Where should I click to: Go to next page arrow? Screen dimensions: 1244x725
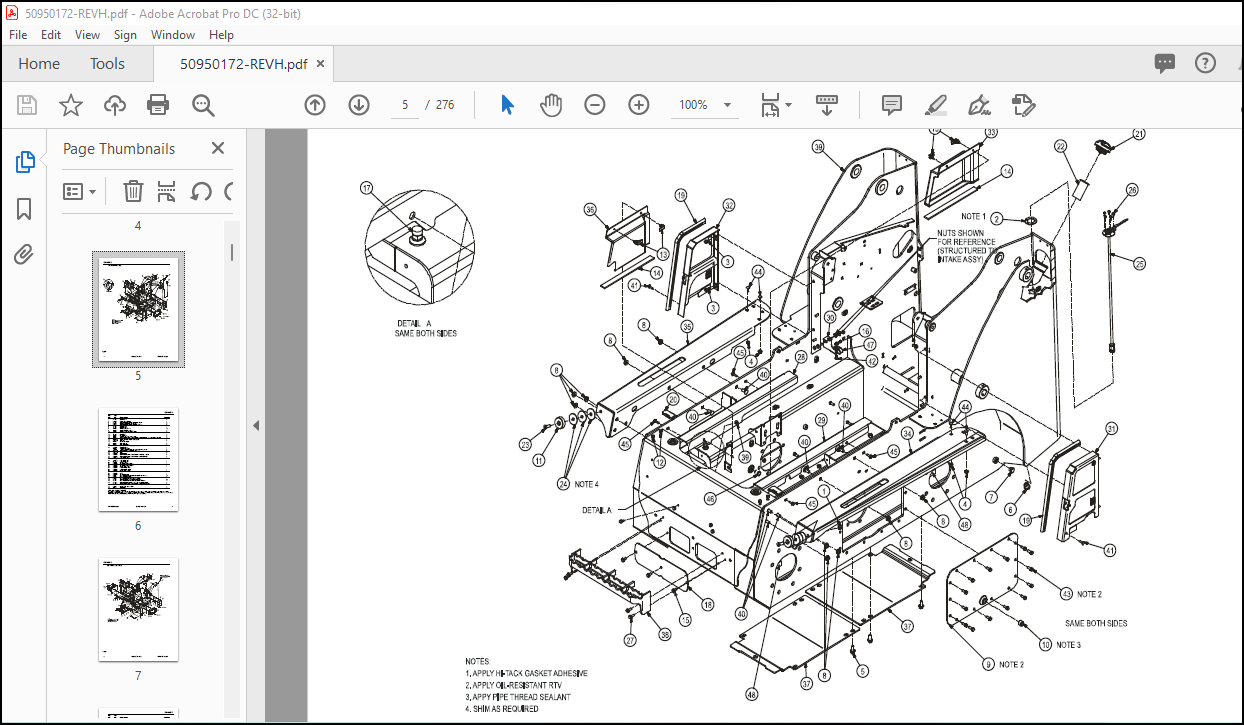click(359, 105)
